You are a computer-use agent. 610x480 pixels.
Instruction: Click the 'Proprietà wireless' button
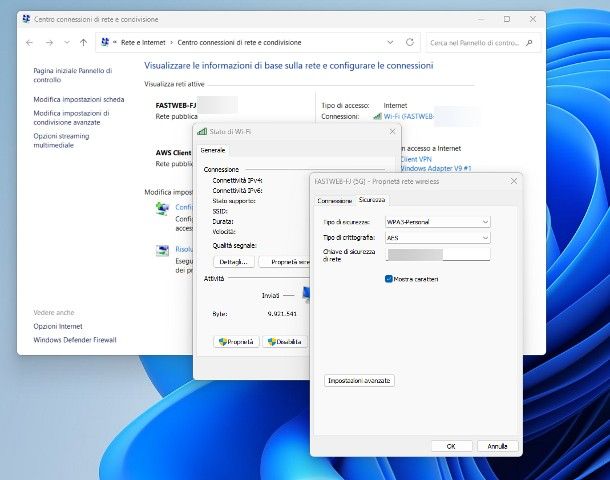[285, 262]
